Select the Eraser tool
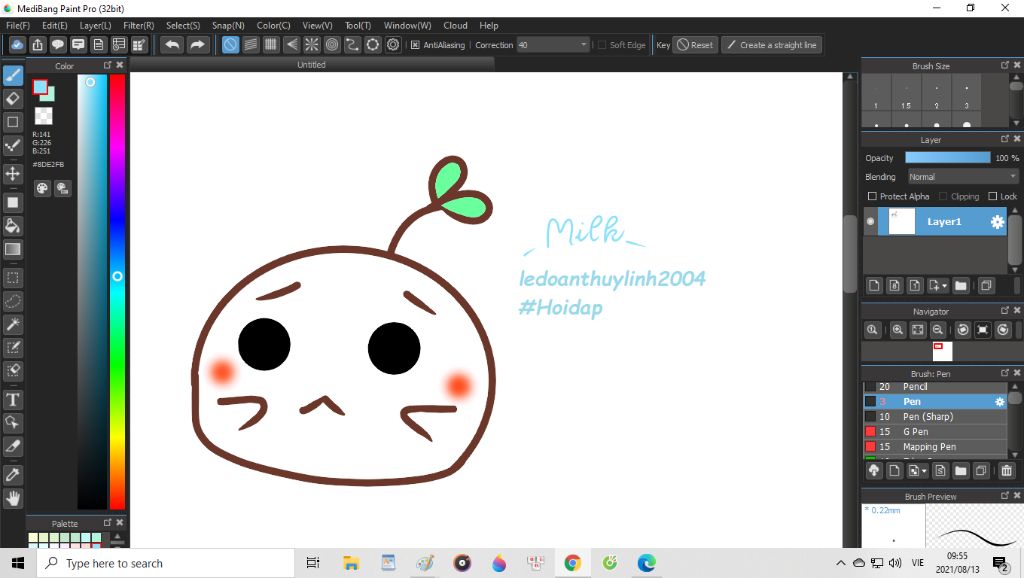Image resolution: width=1024 pixels, height=578 pixels. (x=12, y=99)
